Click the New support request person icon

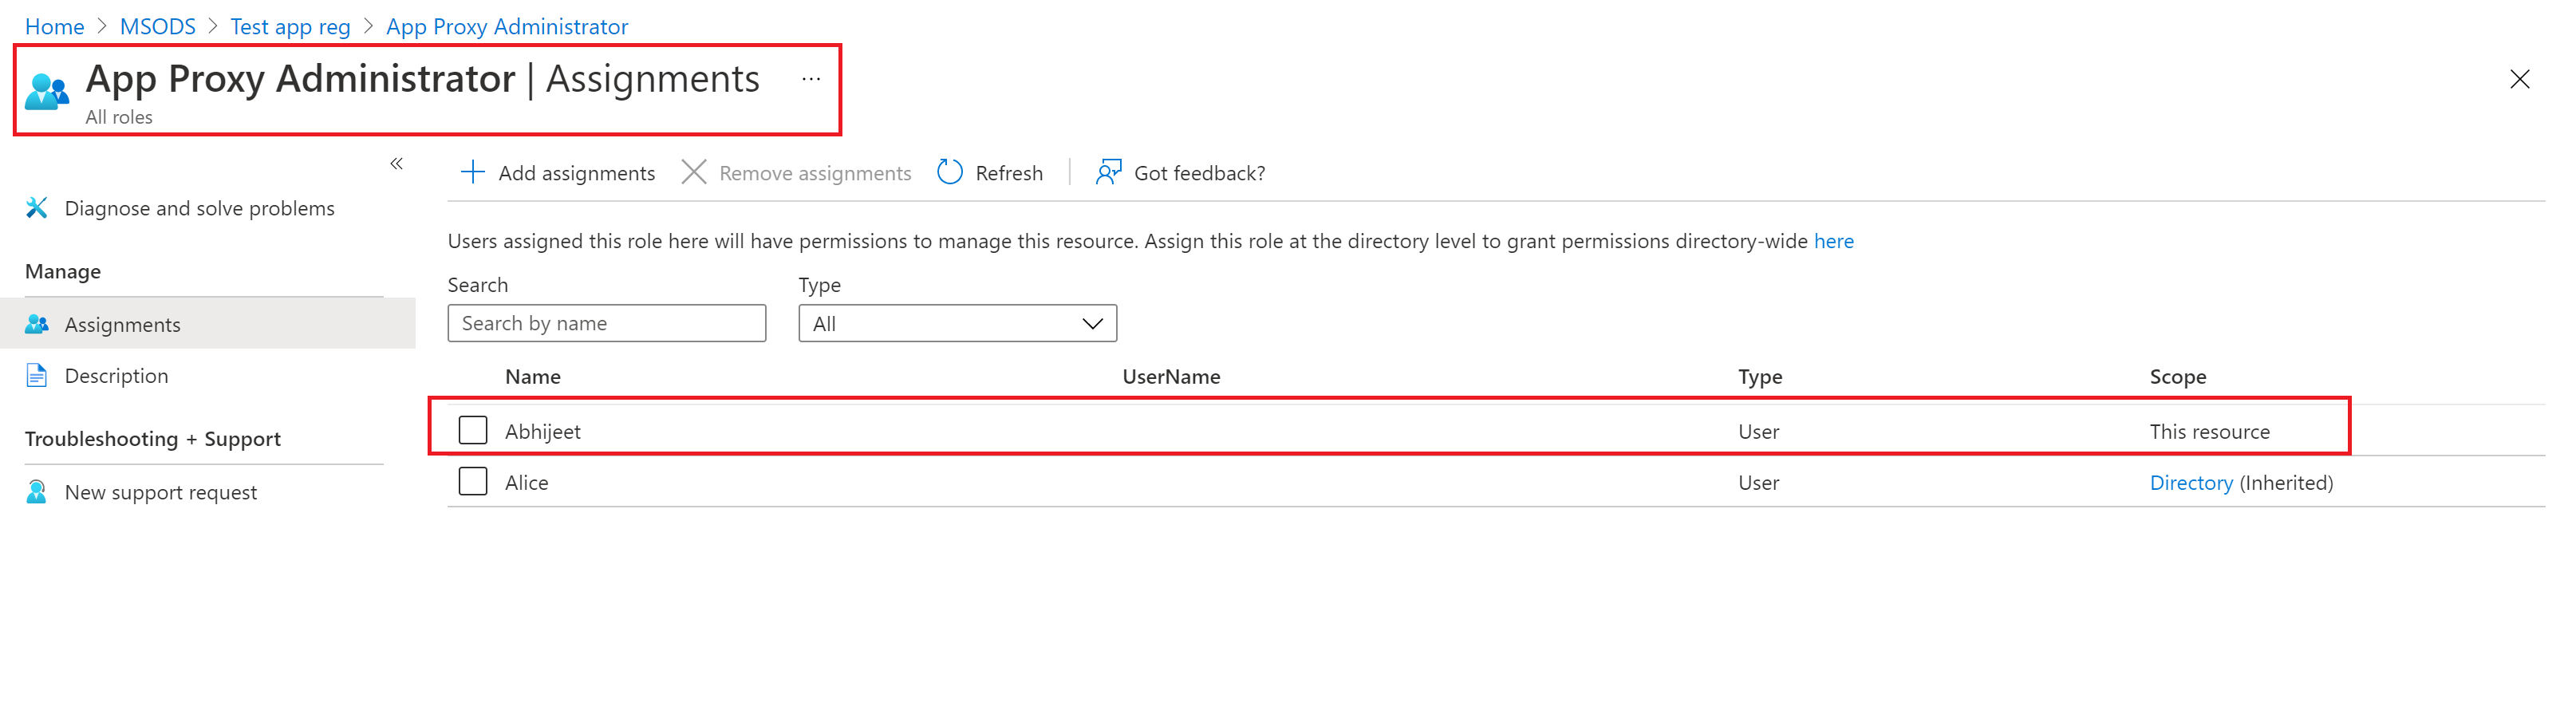37,492
